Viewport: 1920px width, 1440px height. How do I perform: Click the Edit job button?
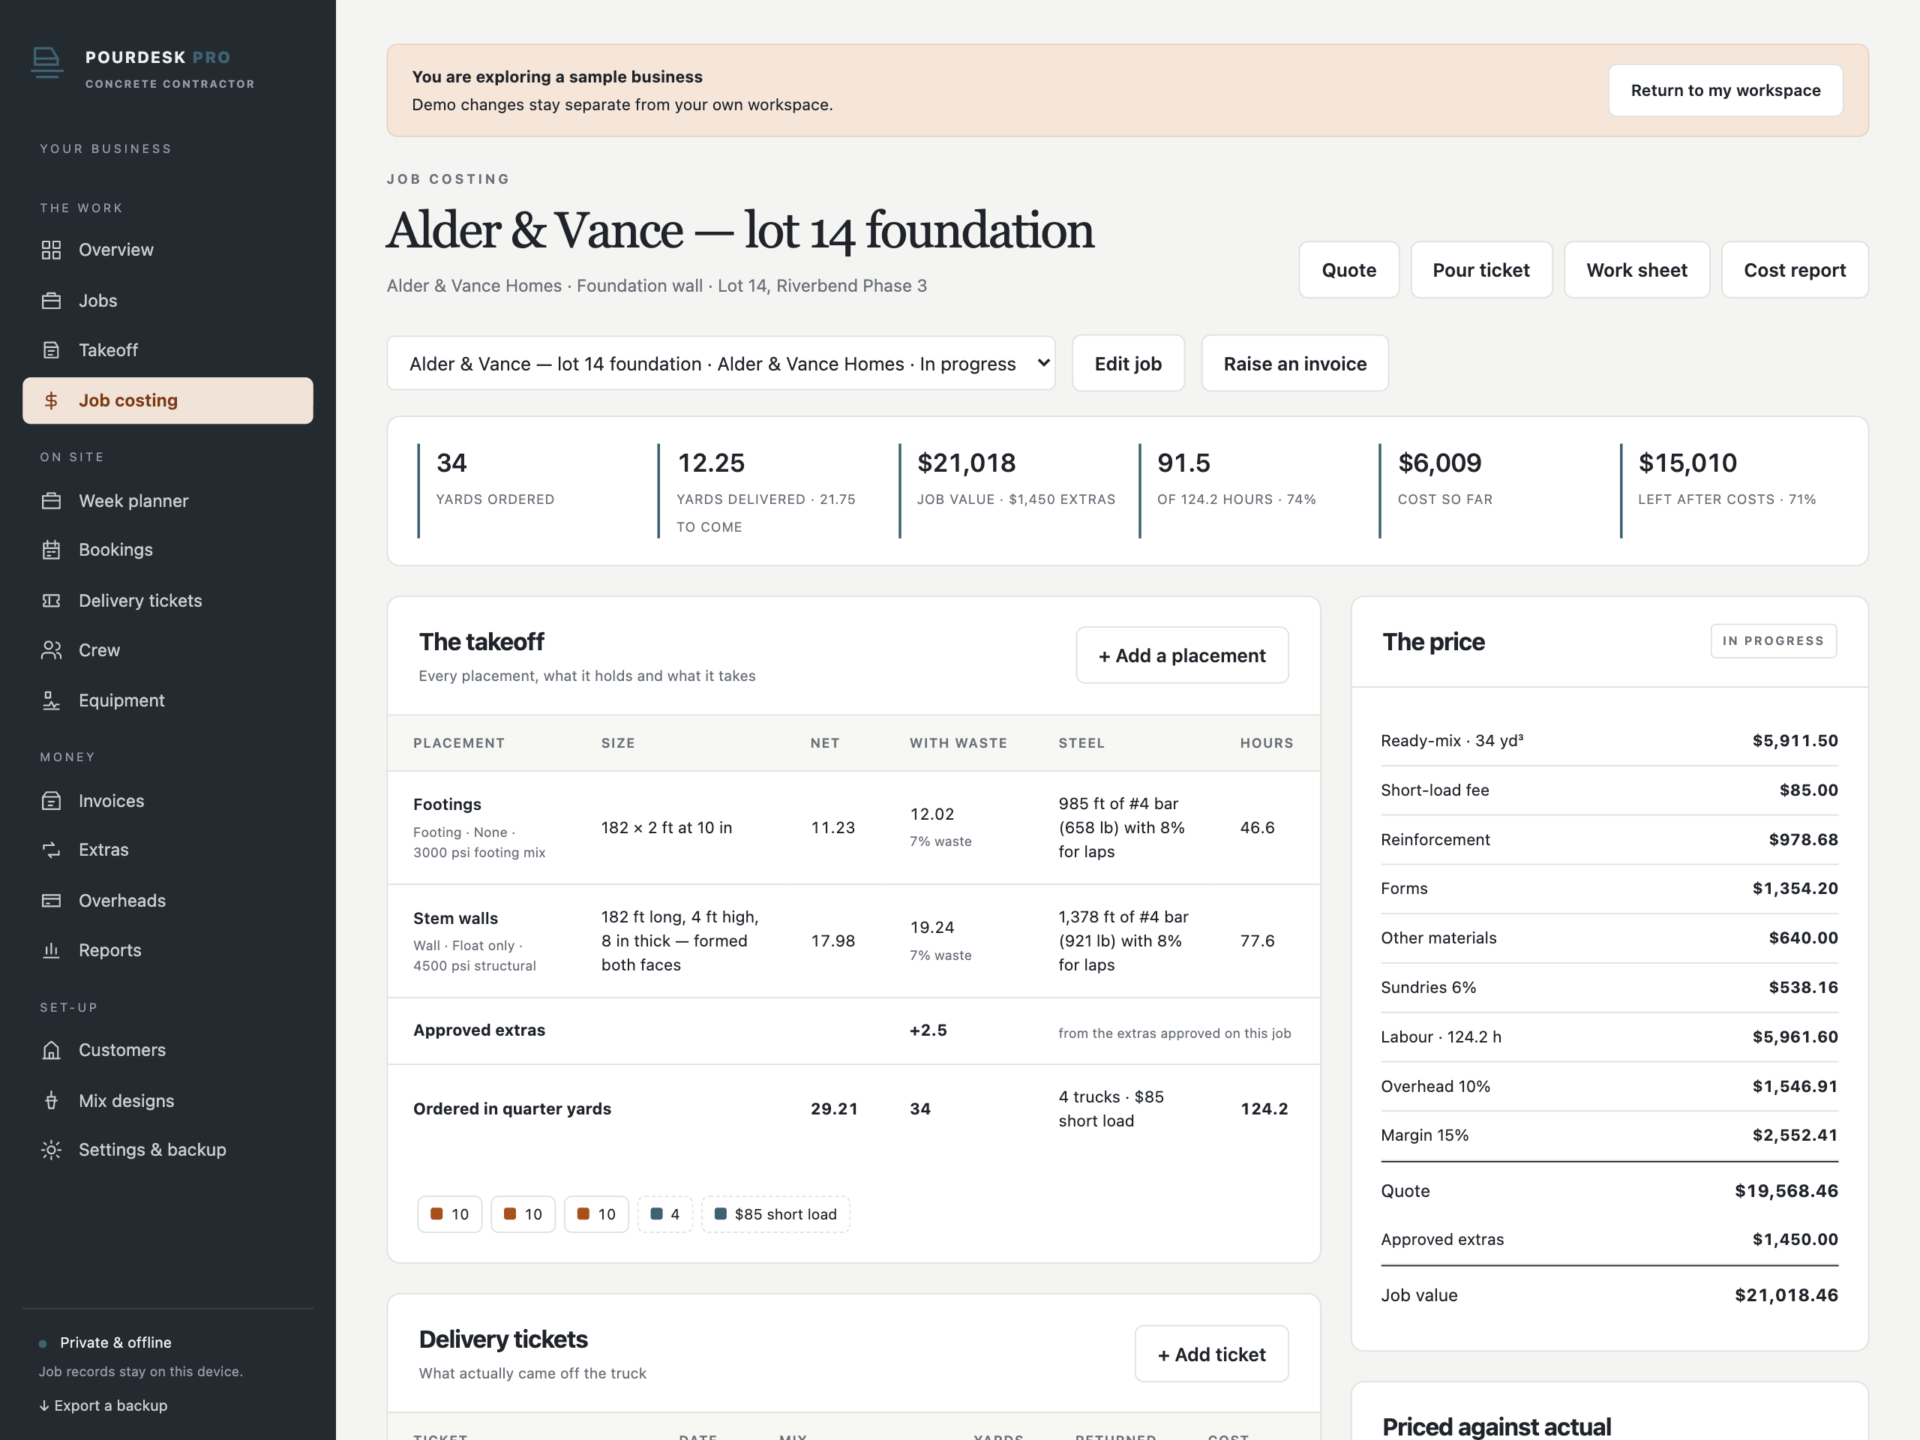(x=1128, y=364)
